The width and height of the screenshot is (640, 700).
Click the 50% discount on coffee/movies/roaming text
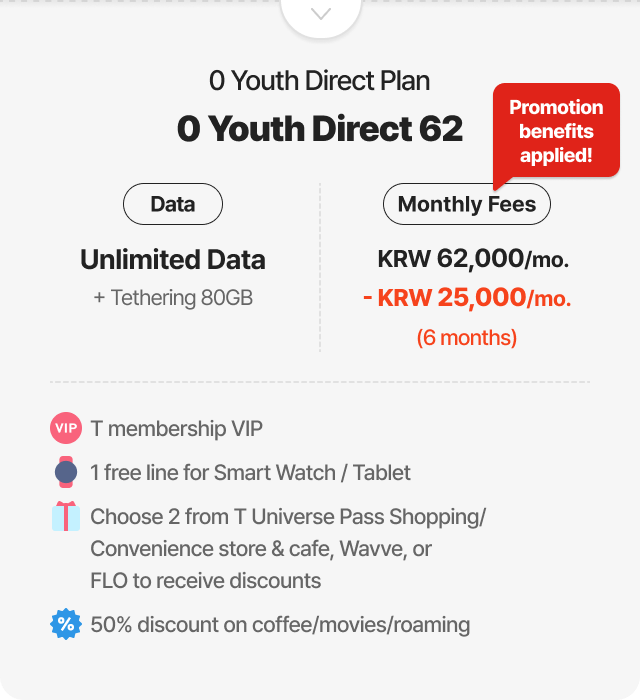[280, 625]
